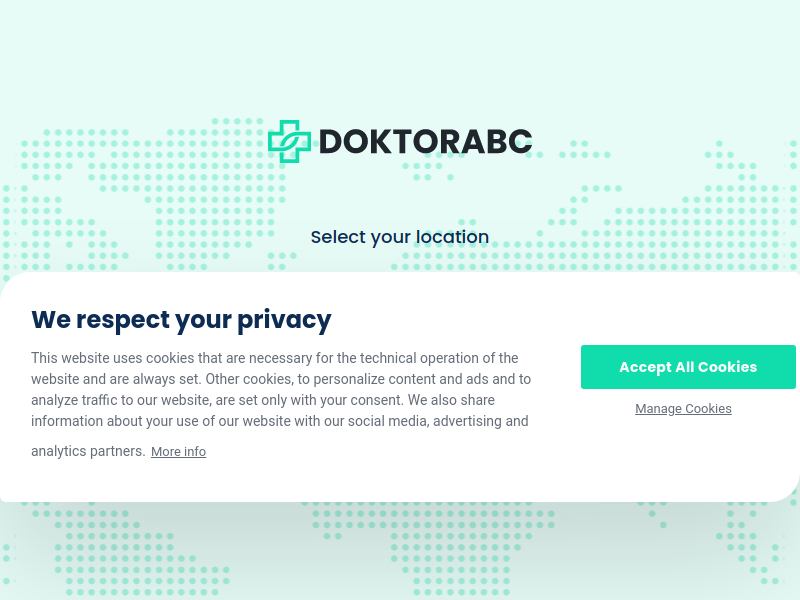Viewport: 800px width, 600px height.
Task: Open the Manage Cookies link
Action: point(683,409)
